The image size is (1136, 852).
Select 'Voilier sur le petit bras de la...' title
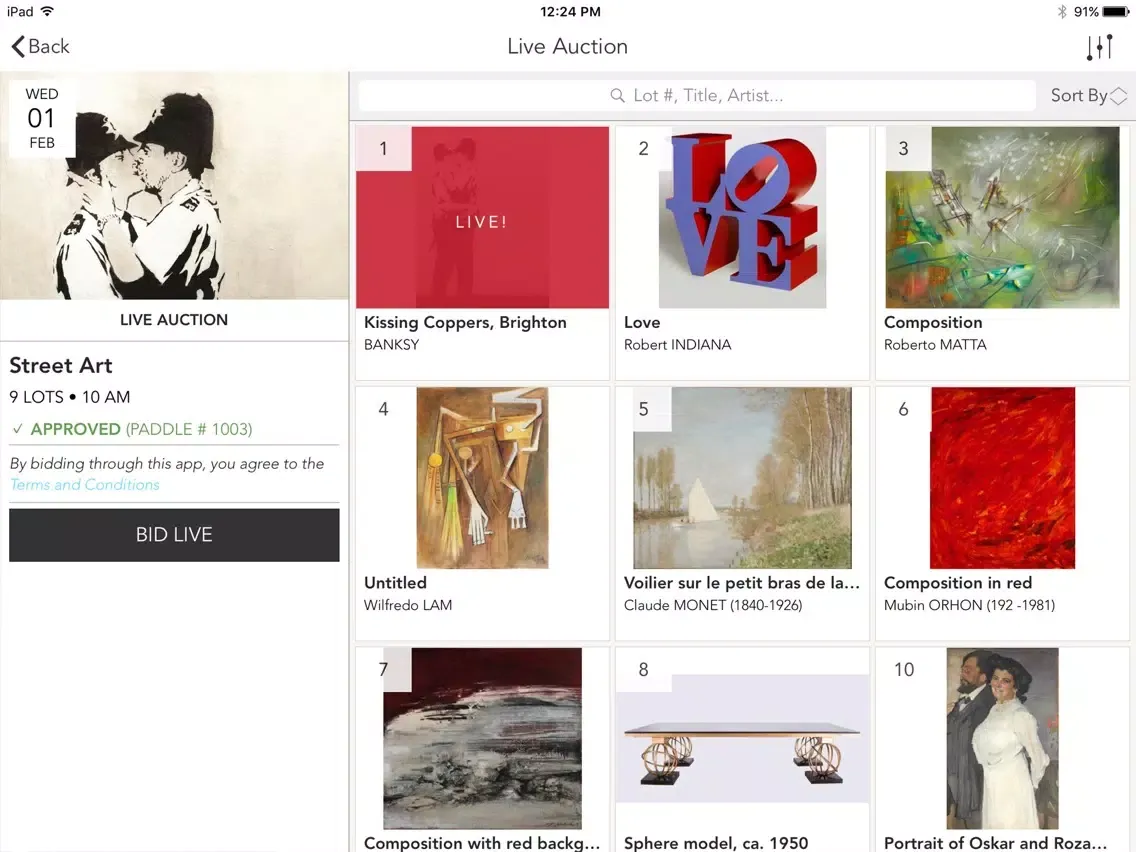pos(742,582)
